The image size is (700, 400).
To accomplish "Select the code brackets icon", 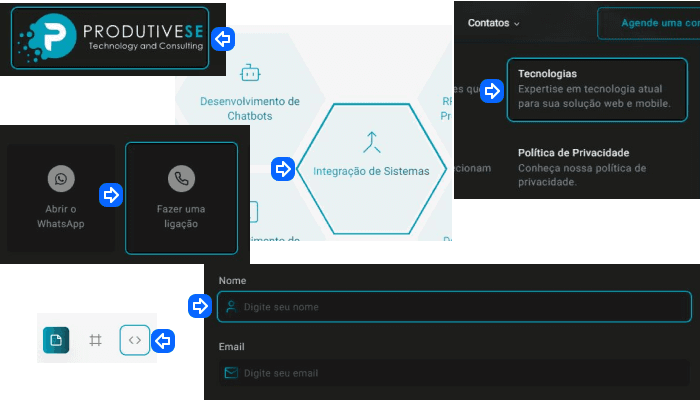I will tap(135, 341).
